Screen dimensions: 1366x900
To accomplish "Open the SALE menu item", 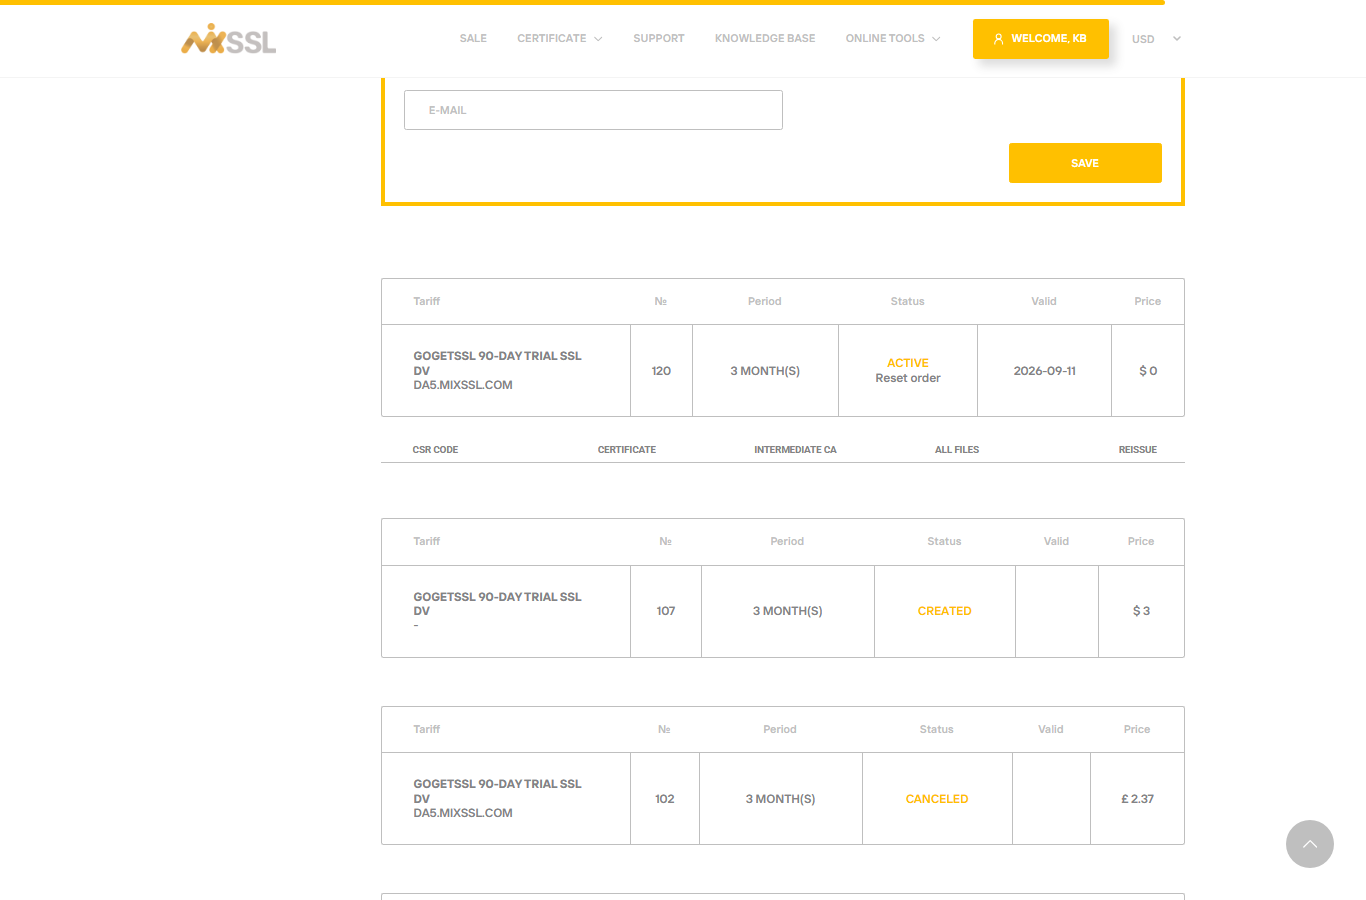I will 473,38.
